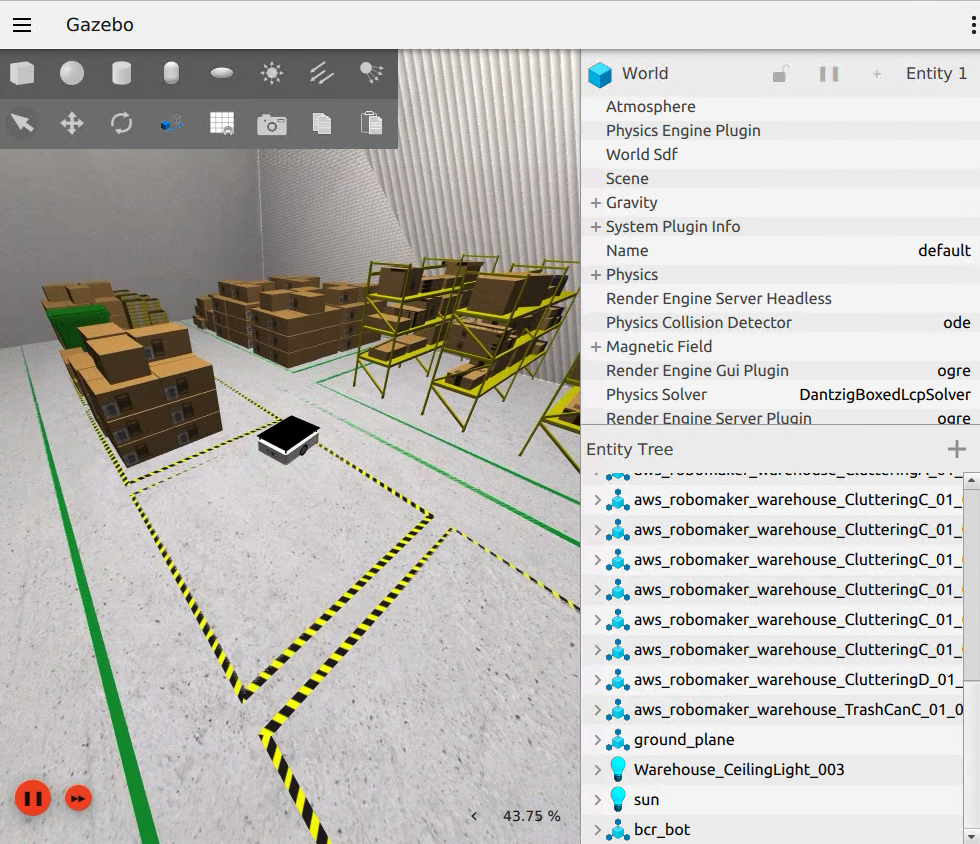Expand the bcr_bot entity
Viewport: 980px width, 844px height.
pyautogui.click(x=597, y=830)
